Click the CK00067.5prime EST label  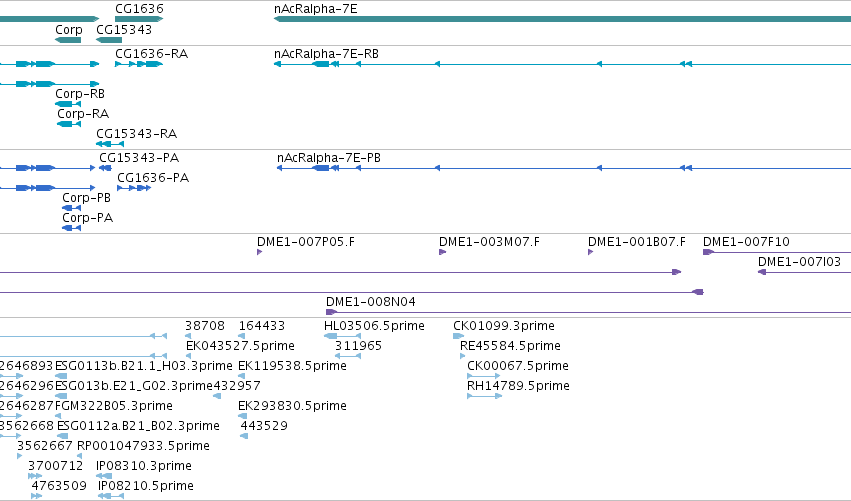518,366
